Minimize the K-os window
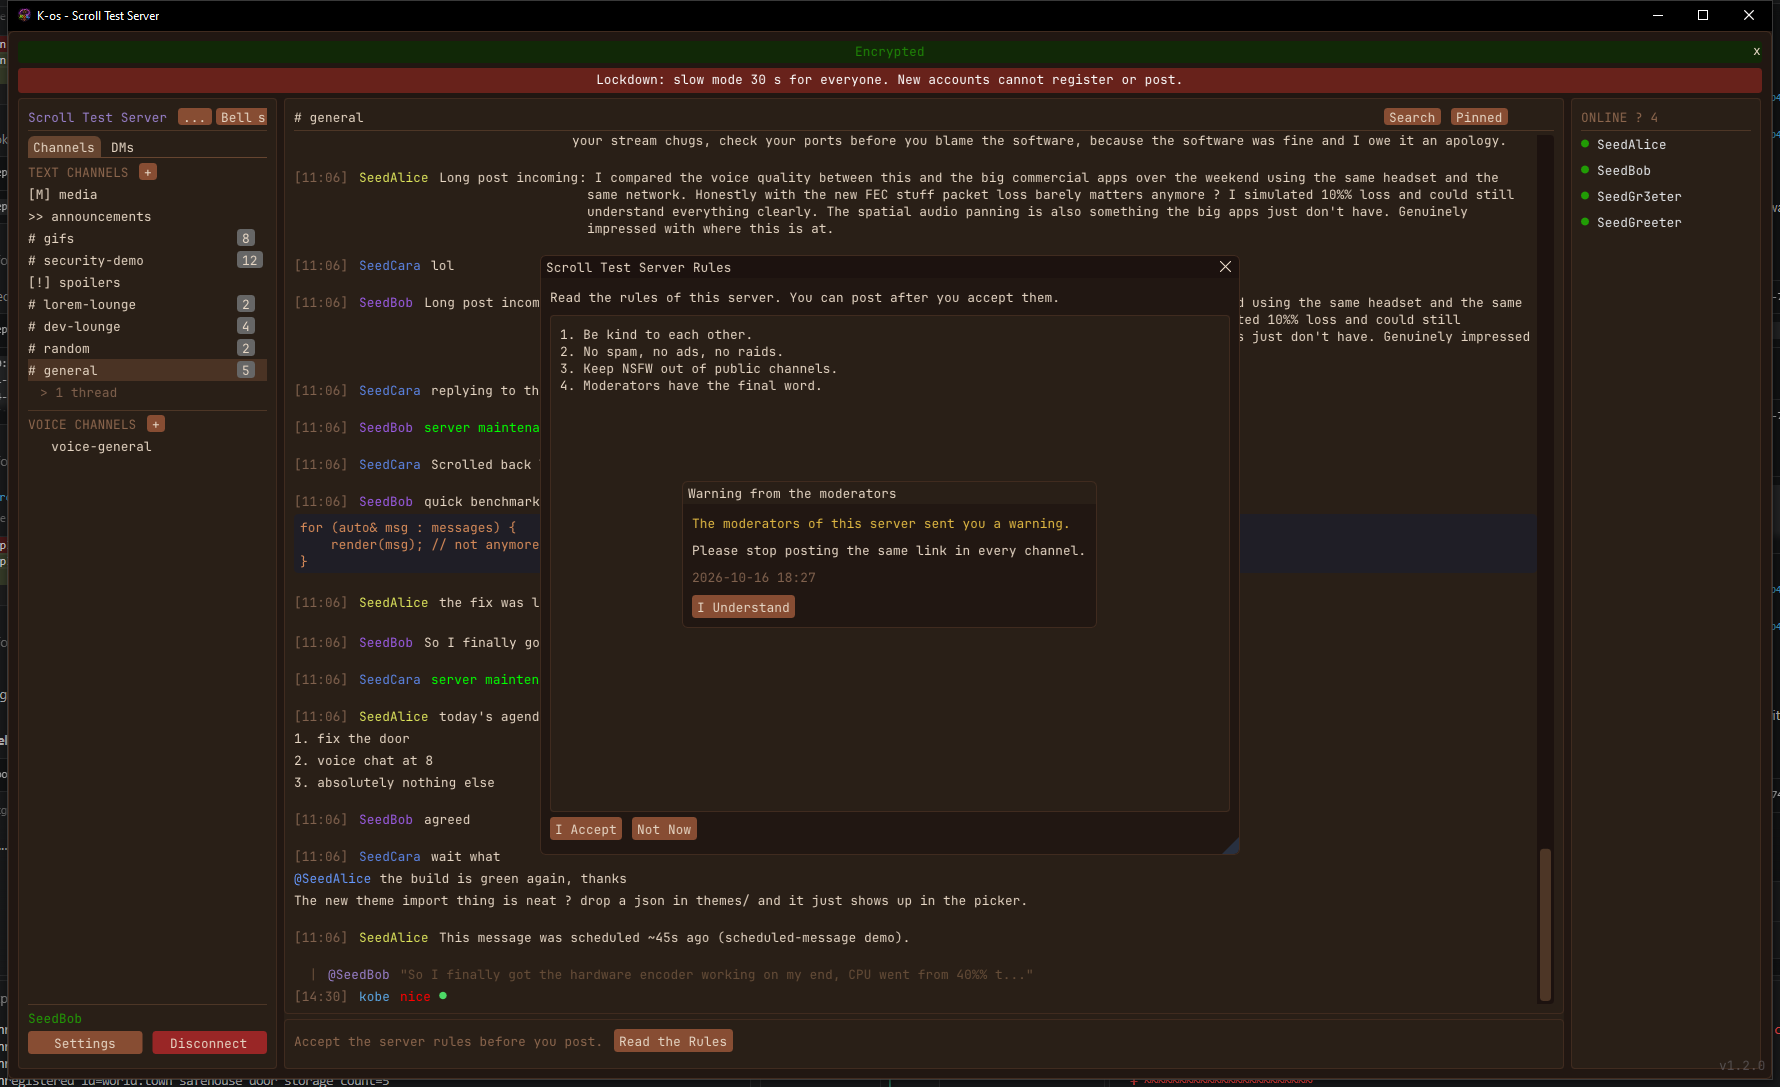This screenshot has height=1087, width=1780. pyautogui.click(x=1658, y=15)
